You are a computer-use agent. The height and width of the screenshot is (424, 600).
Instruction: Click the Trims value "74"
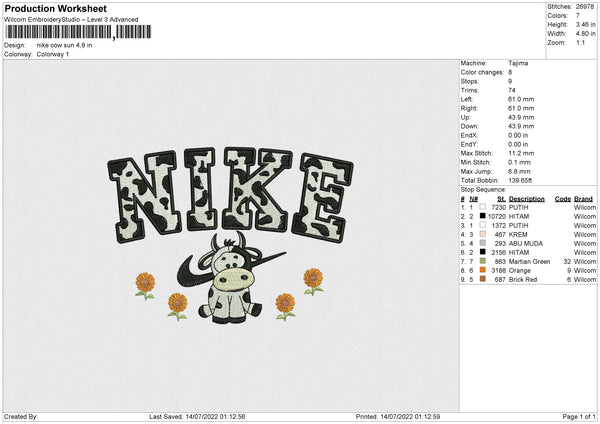pyautogui.click(x=512, y=90)
